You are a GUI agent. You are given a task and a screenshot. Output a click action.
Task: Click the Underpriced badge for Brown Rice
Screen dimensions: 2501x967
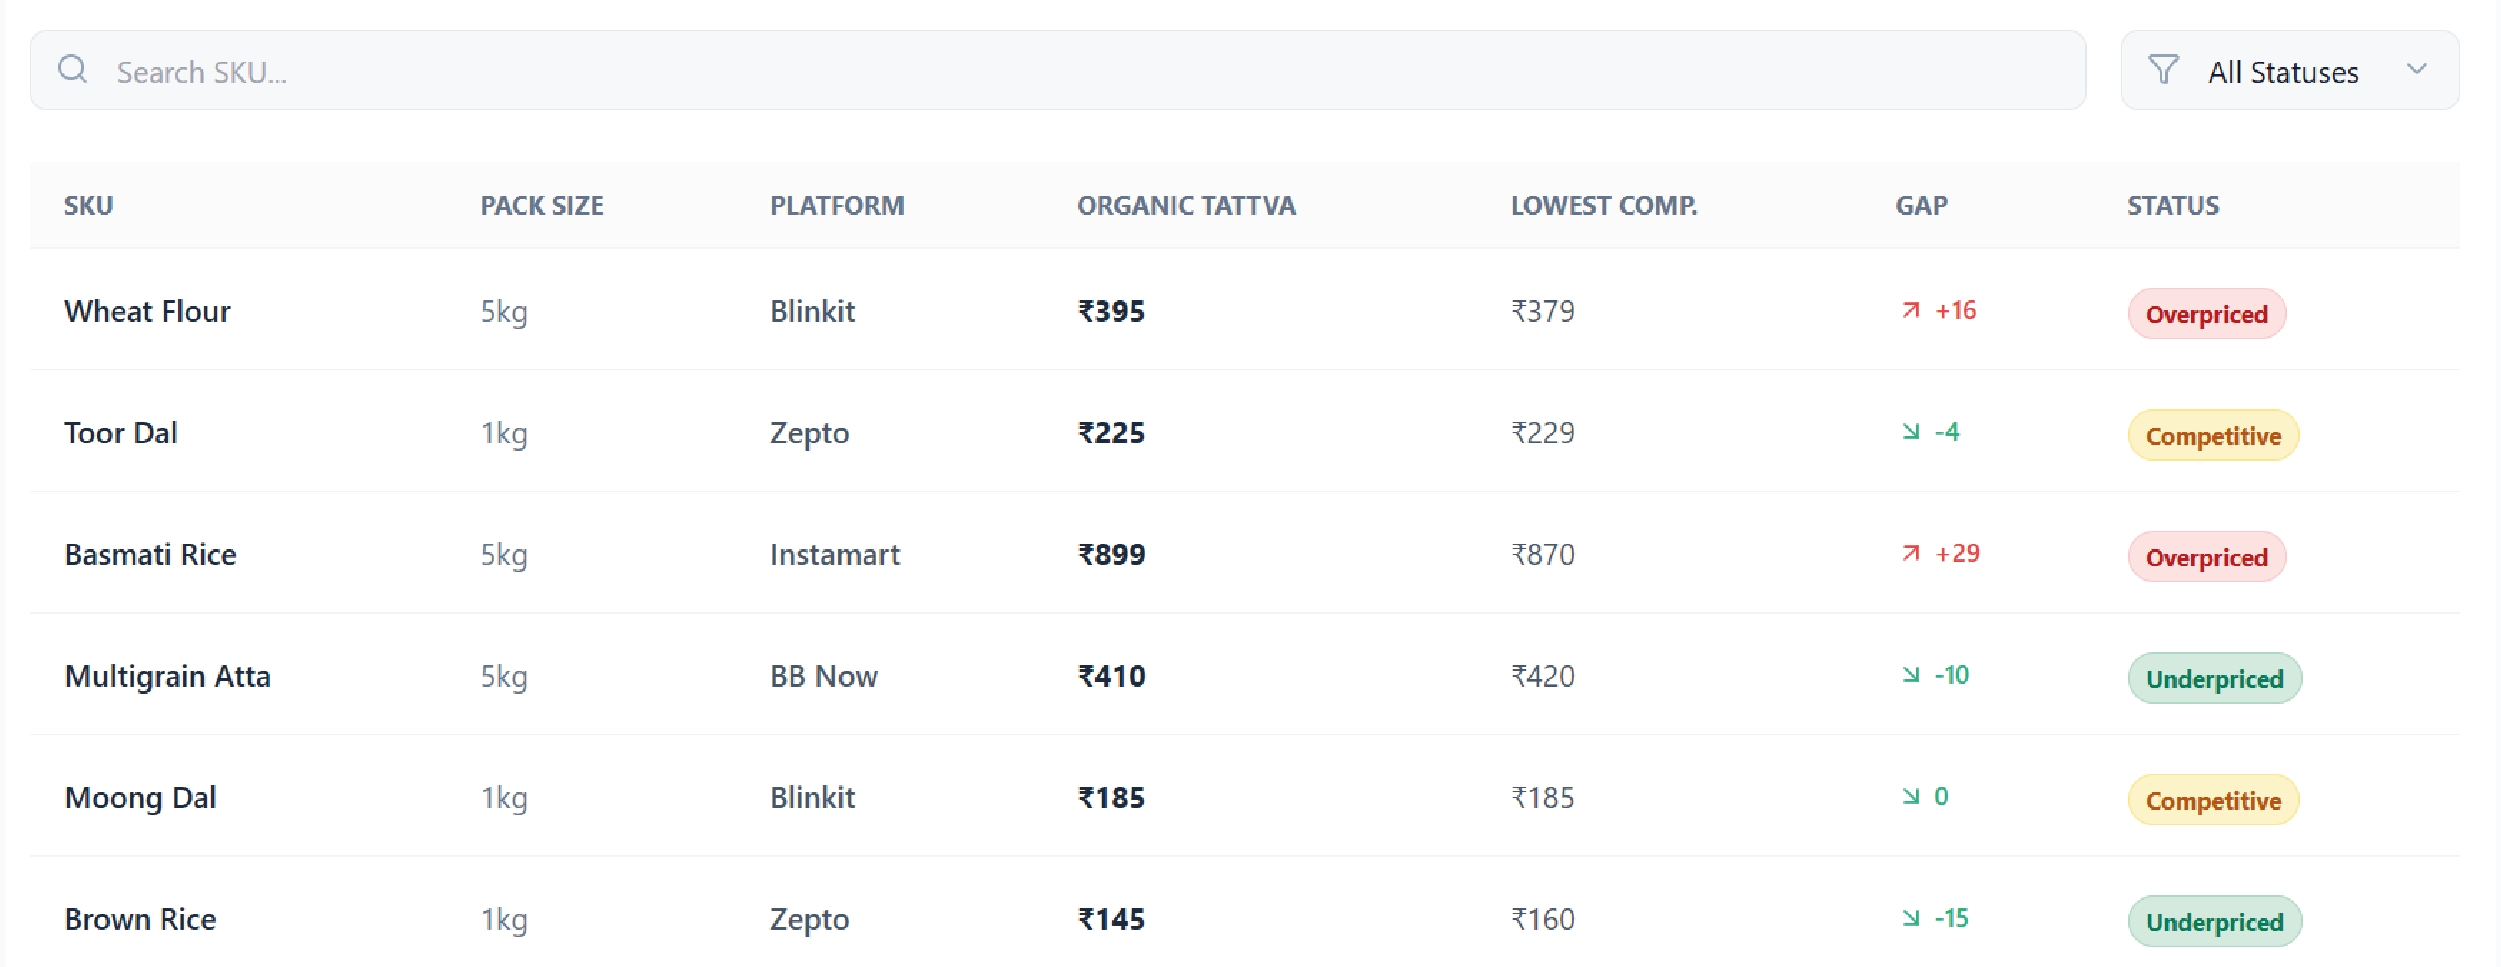point(2214,921)
